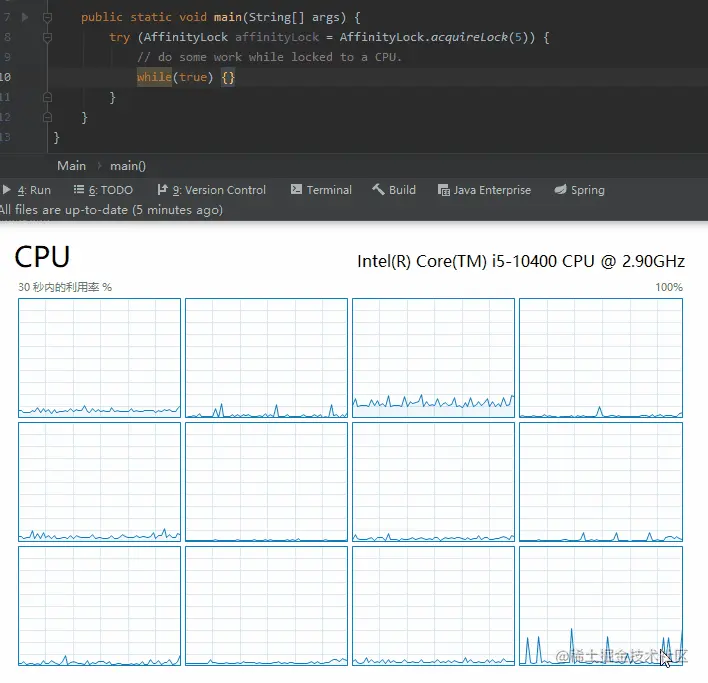Click the run gutter arrow beside main method
This screenshot has width=708, height=683.
pos(25,17)
